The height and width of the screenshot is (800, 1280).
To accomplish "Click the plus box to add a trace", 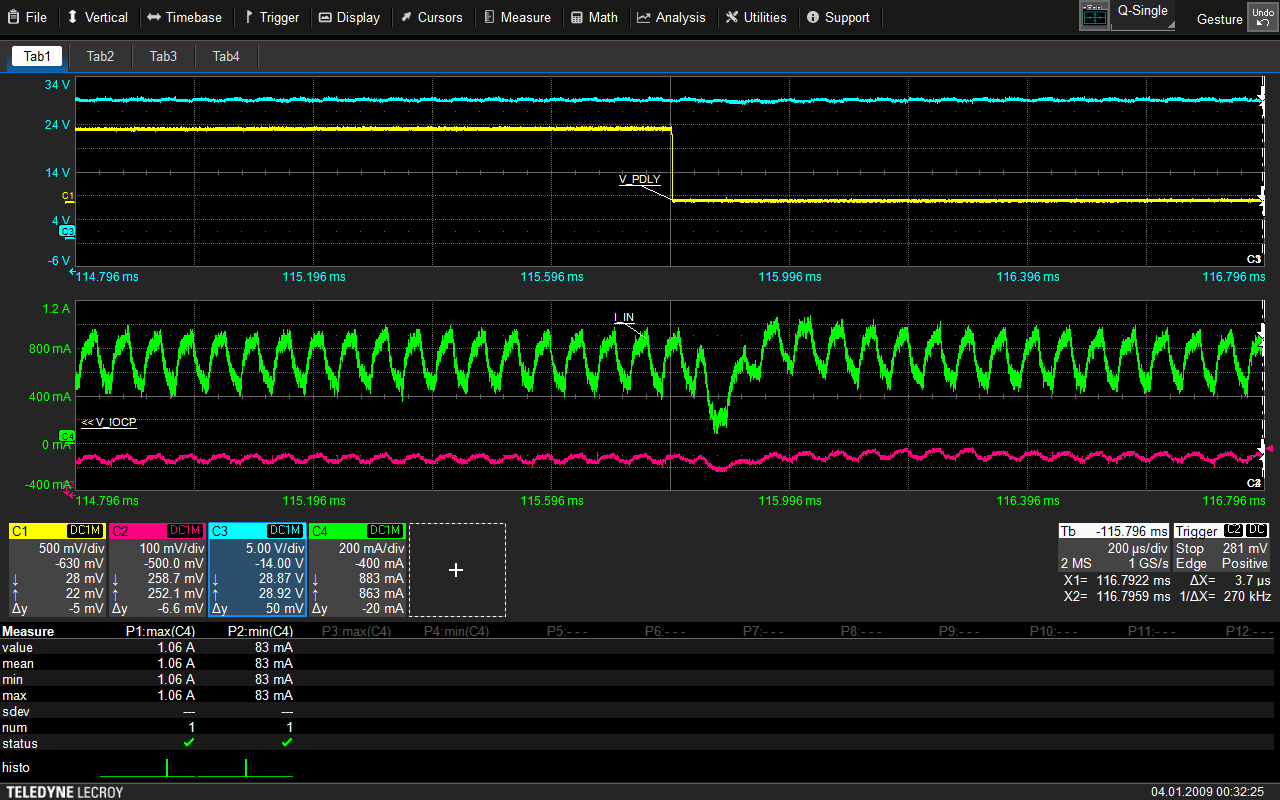I will point(456,570).
